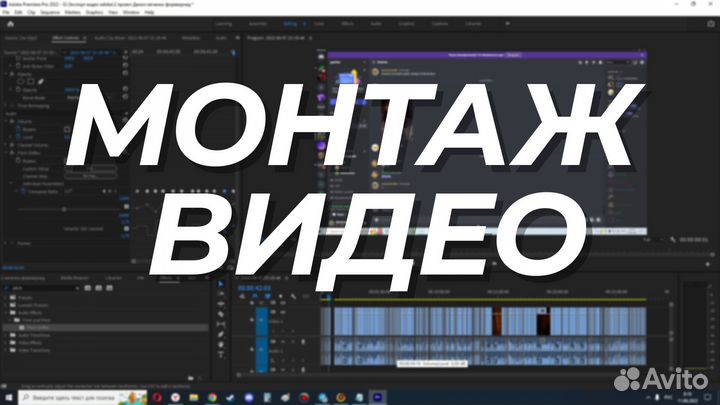The width and height of the screenshot is (720, 405).
Task: Click the Custom Setup Edit button for Pitch Shifter
Action: point(90,169)
